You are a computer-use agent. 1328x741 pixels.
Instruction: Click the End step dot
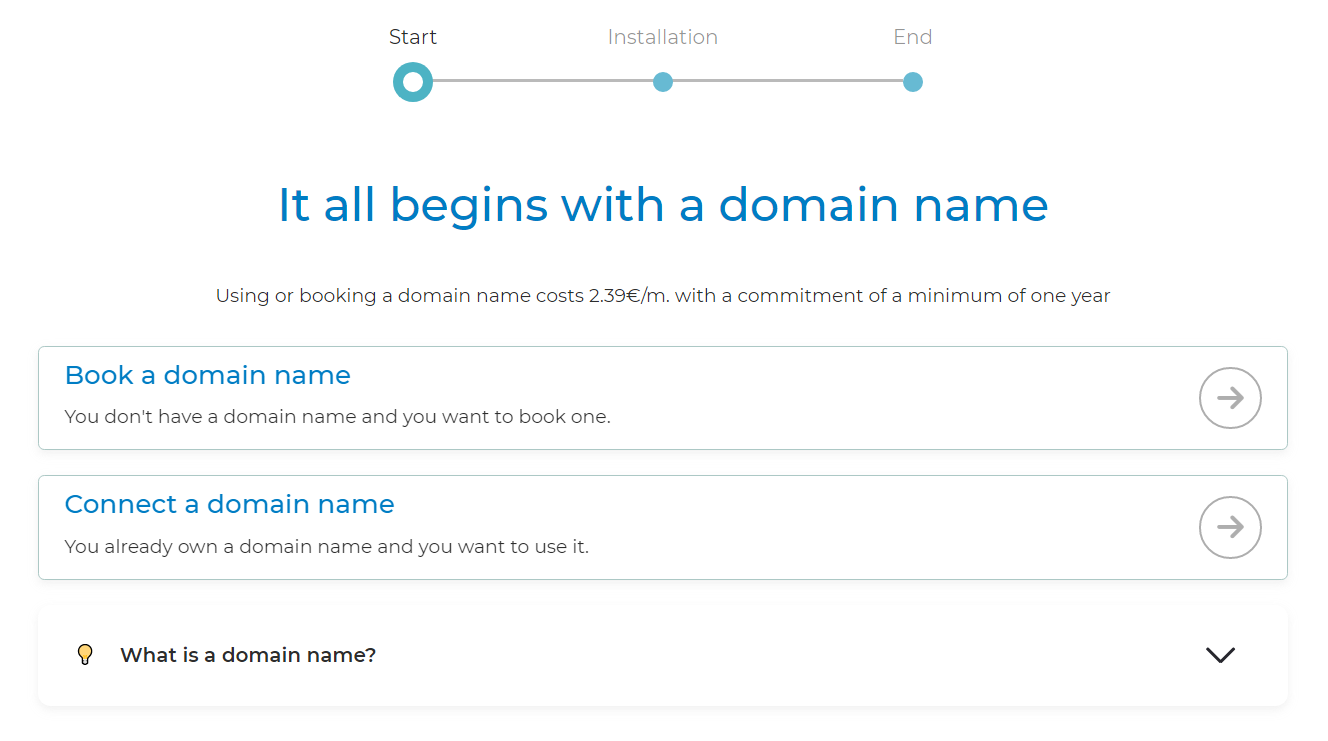(913, 82)
